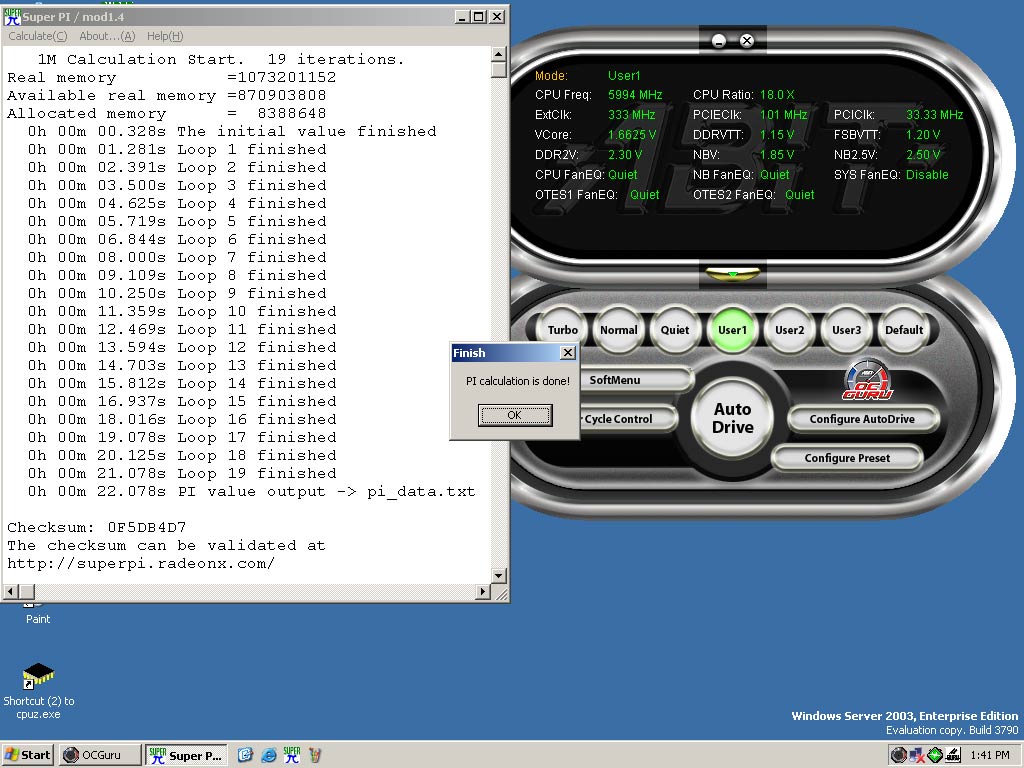Click the ExtClk 333 MHz value
The width and height of the screenshot is (1024, 768).
(x=631, y=114)
